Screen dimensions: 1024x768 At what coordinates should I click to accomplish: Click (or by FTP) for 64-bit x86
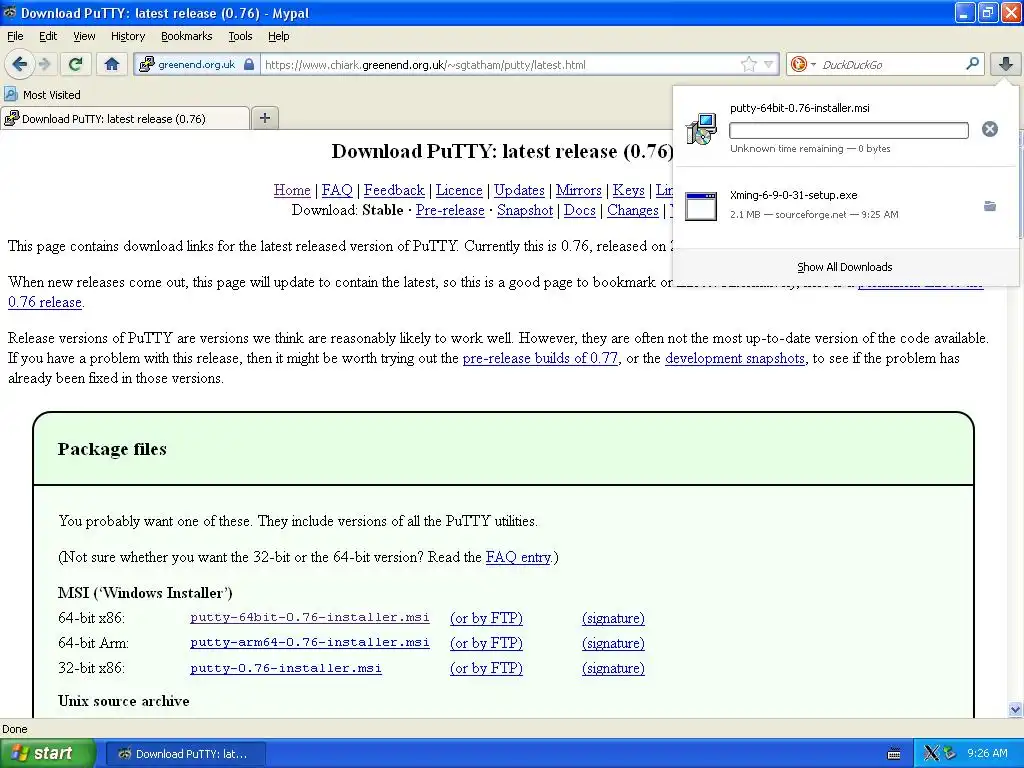pyautogui.click(x=487, y=618)
